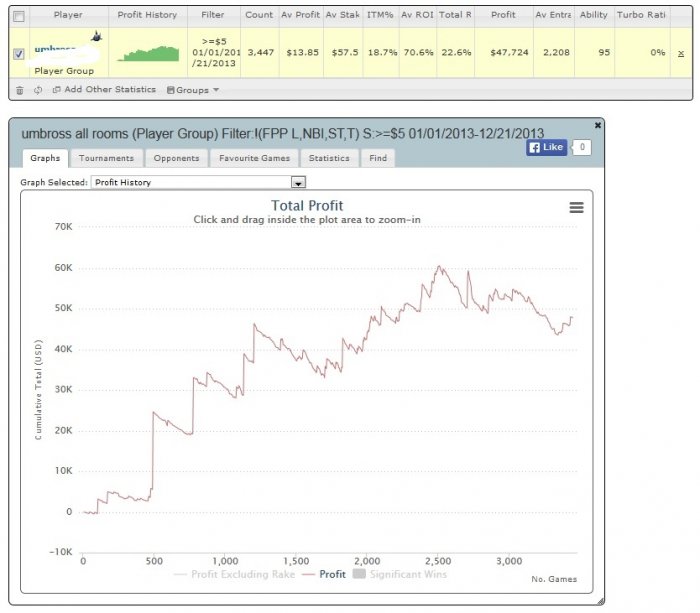Viewport: 700px width, 613px height.
Task: Switch to the Tournaments tab
Action: click(x=106, y=158)
